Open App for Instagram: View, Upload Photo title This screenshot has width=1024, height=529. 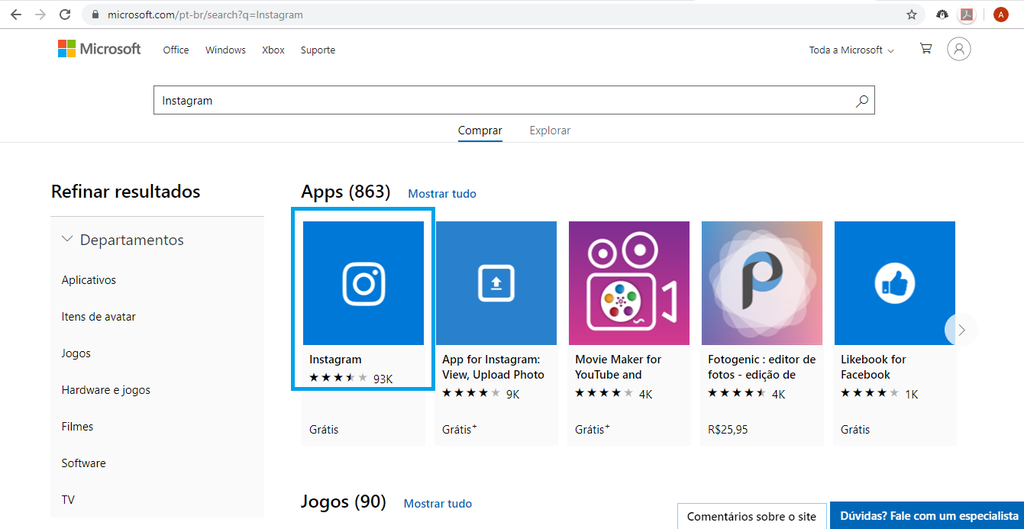pyautogui.click(x=493, y=367)
